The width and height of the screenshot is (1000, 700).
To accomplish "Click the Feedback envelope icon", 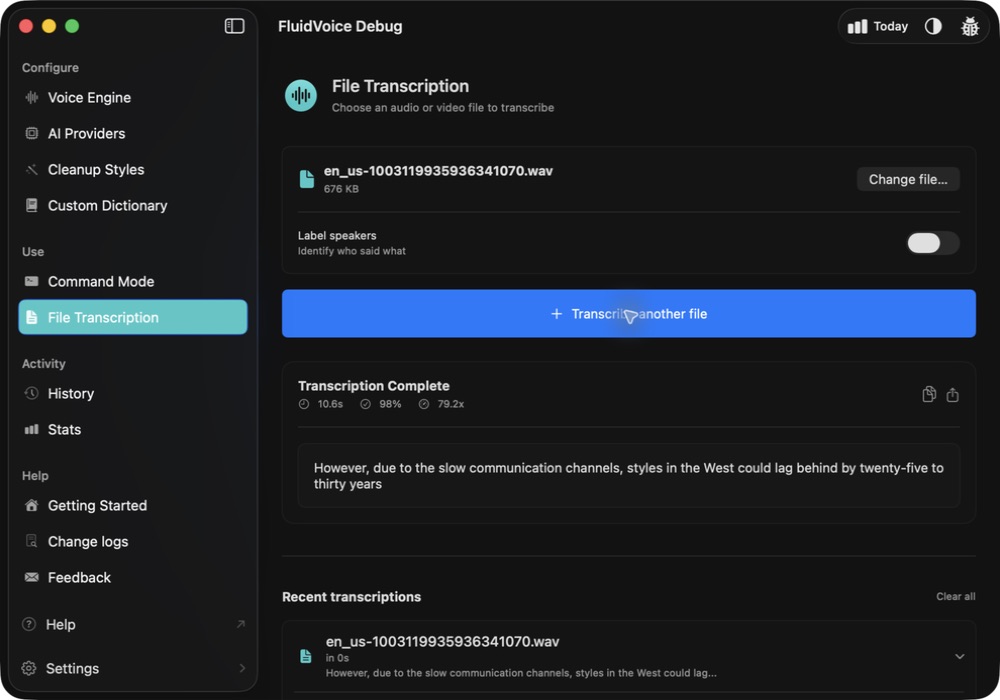I will pyautogui.click(x=31, y=577).
